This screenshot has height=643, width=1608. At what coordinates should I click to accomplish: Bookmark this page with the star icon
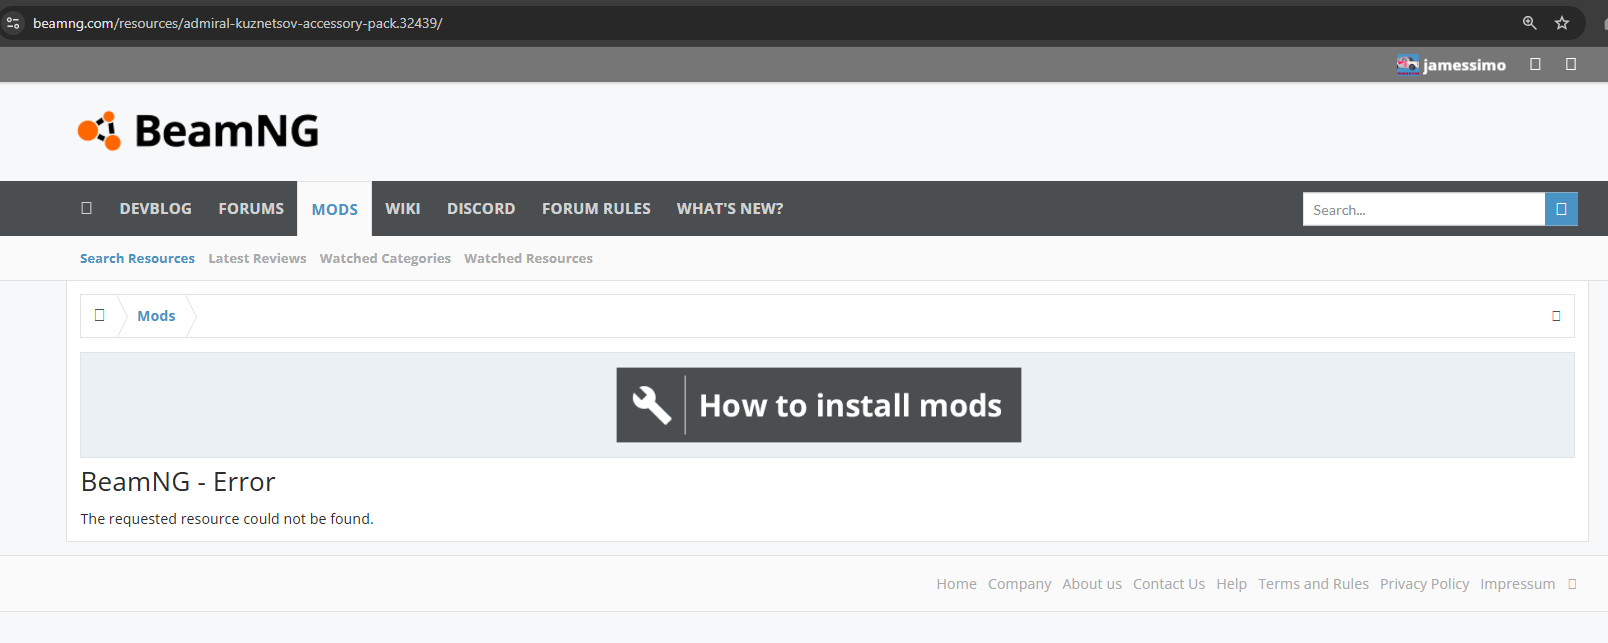[x=1562, y=23]
